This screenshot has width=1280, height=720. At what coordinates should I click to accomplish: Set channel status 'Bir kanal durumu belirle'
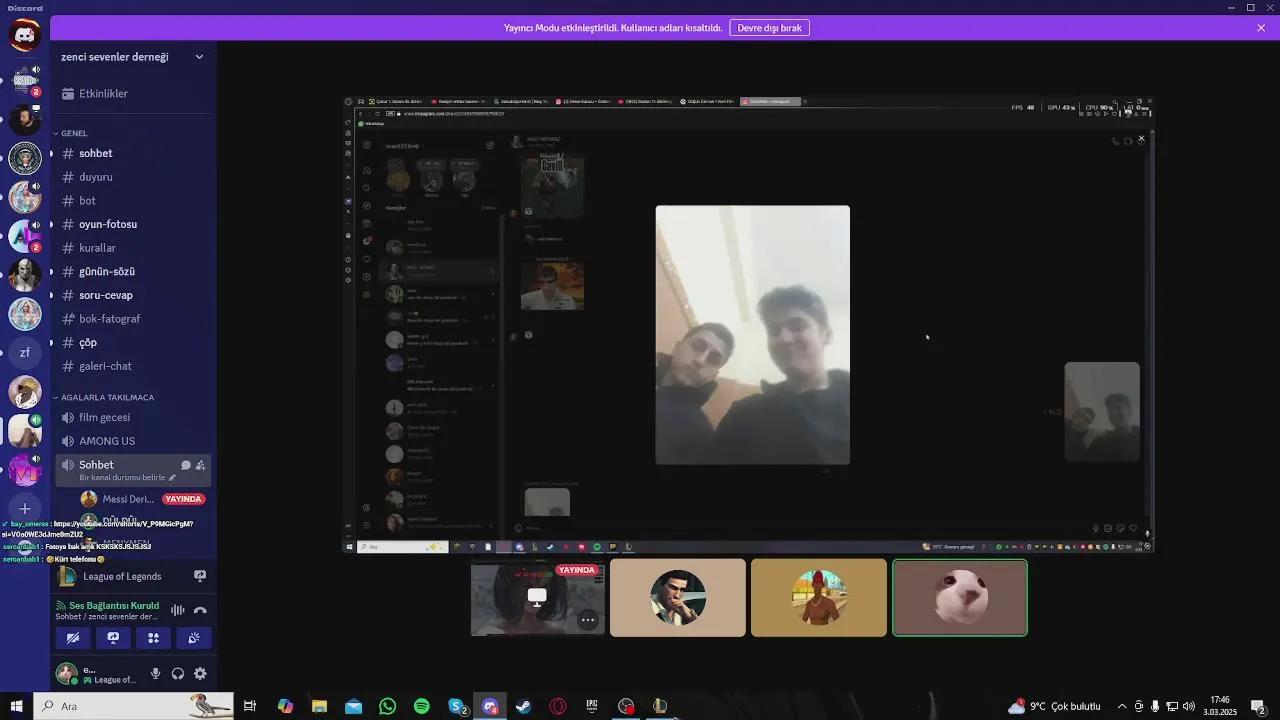pyautogui.click(x=127, y=478)
